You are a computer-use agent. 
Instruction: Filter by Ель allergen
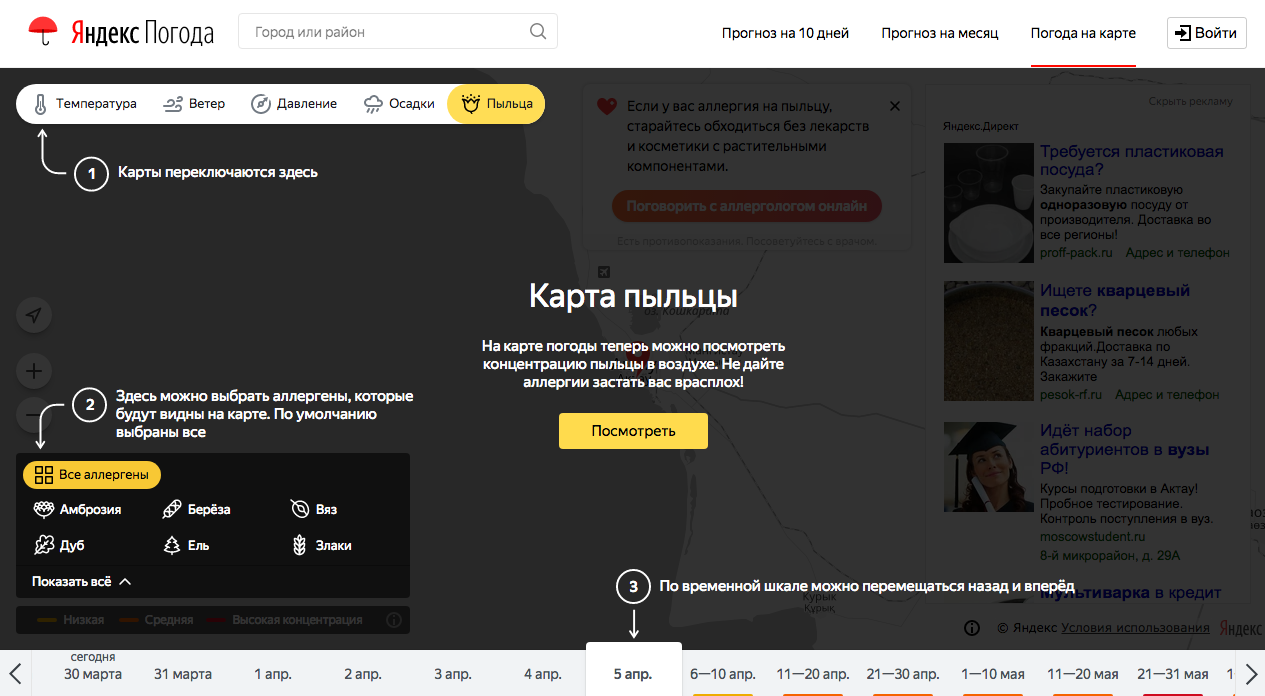pos(186,546)
